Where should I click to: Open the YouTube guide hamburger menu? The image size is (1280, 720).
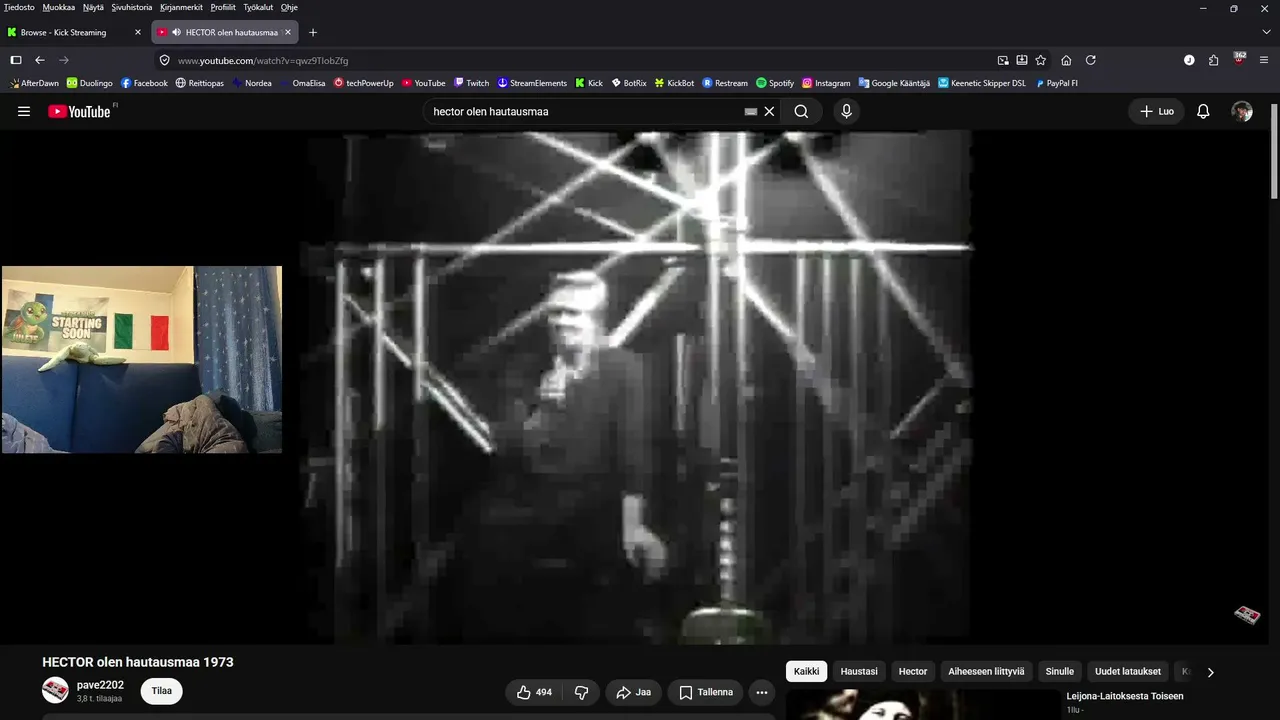click(24, 111)
